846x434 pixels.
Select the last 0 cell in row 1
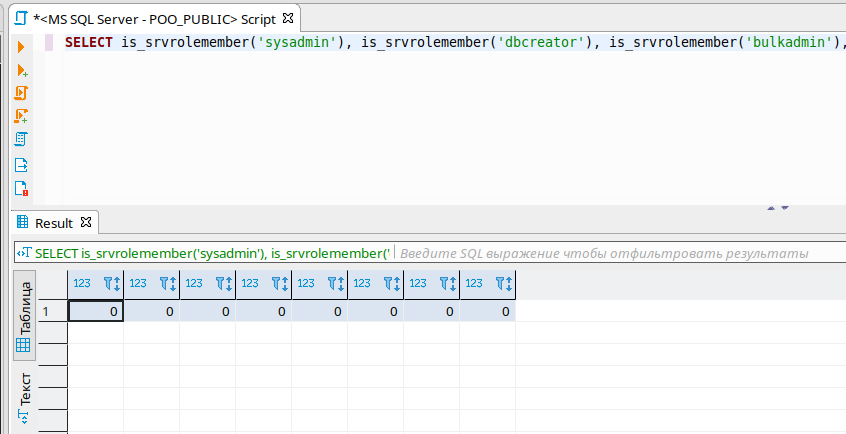tap(488, 311)
